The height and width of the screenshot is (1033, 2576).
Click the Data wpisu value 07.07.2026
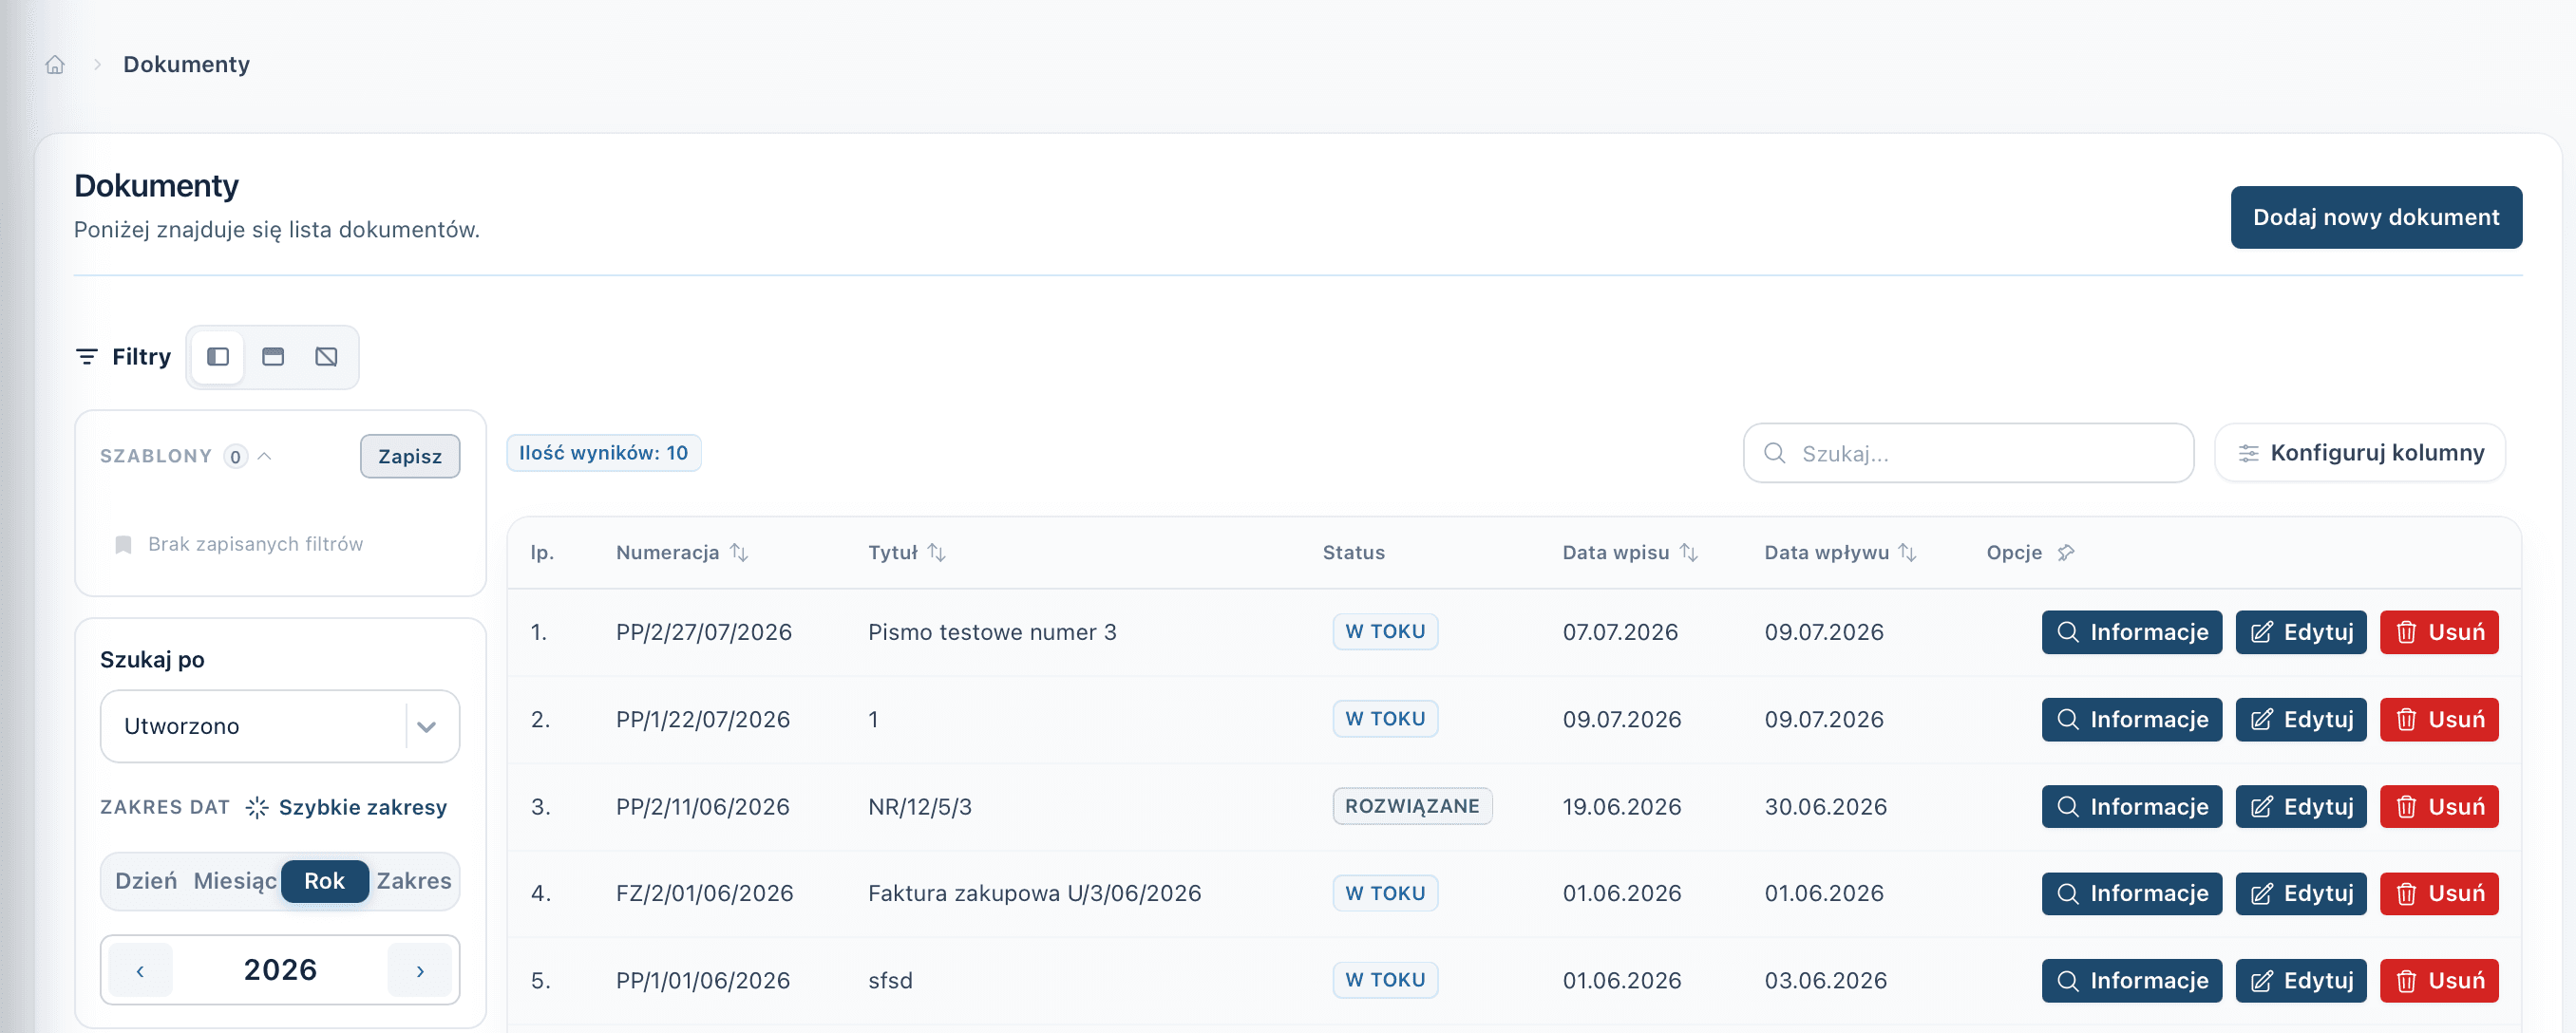pyautogui.click(x=1620, y=632)
